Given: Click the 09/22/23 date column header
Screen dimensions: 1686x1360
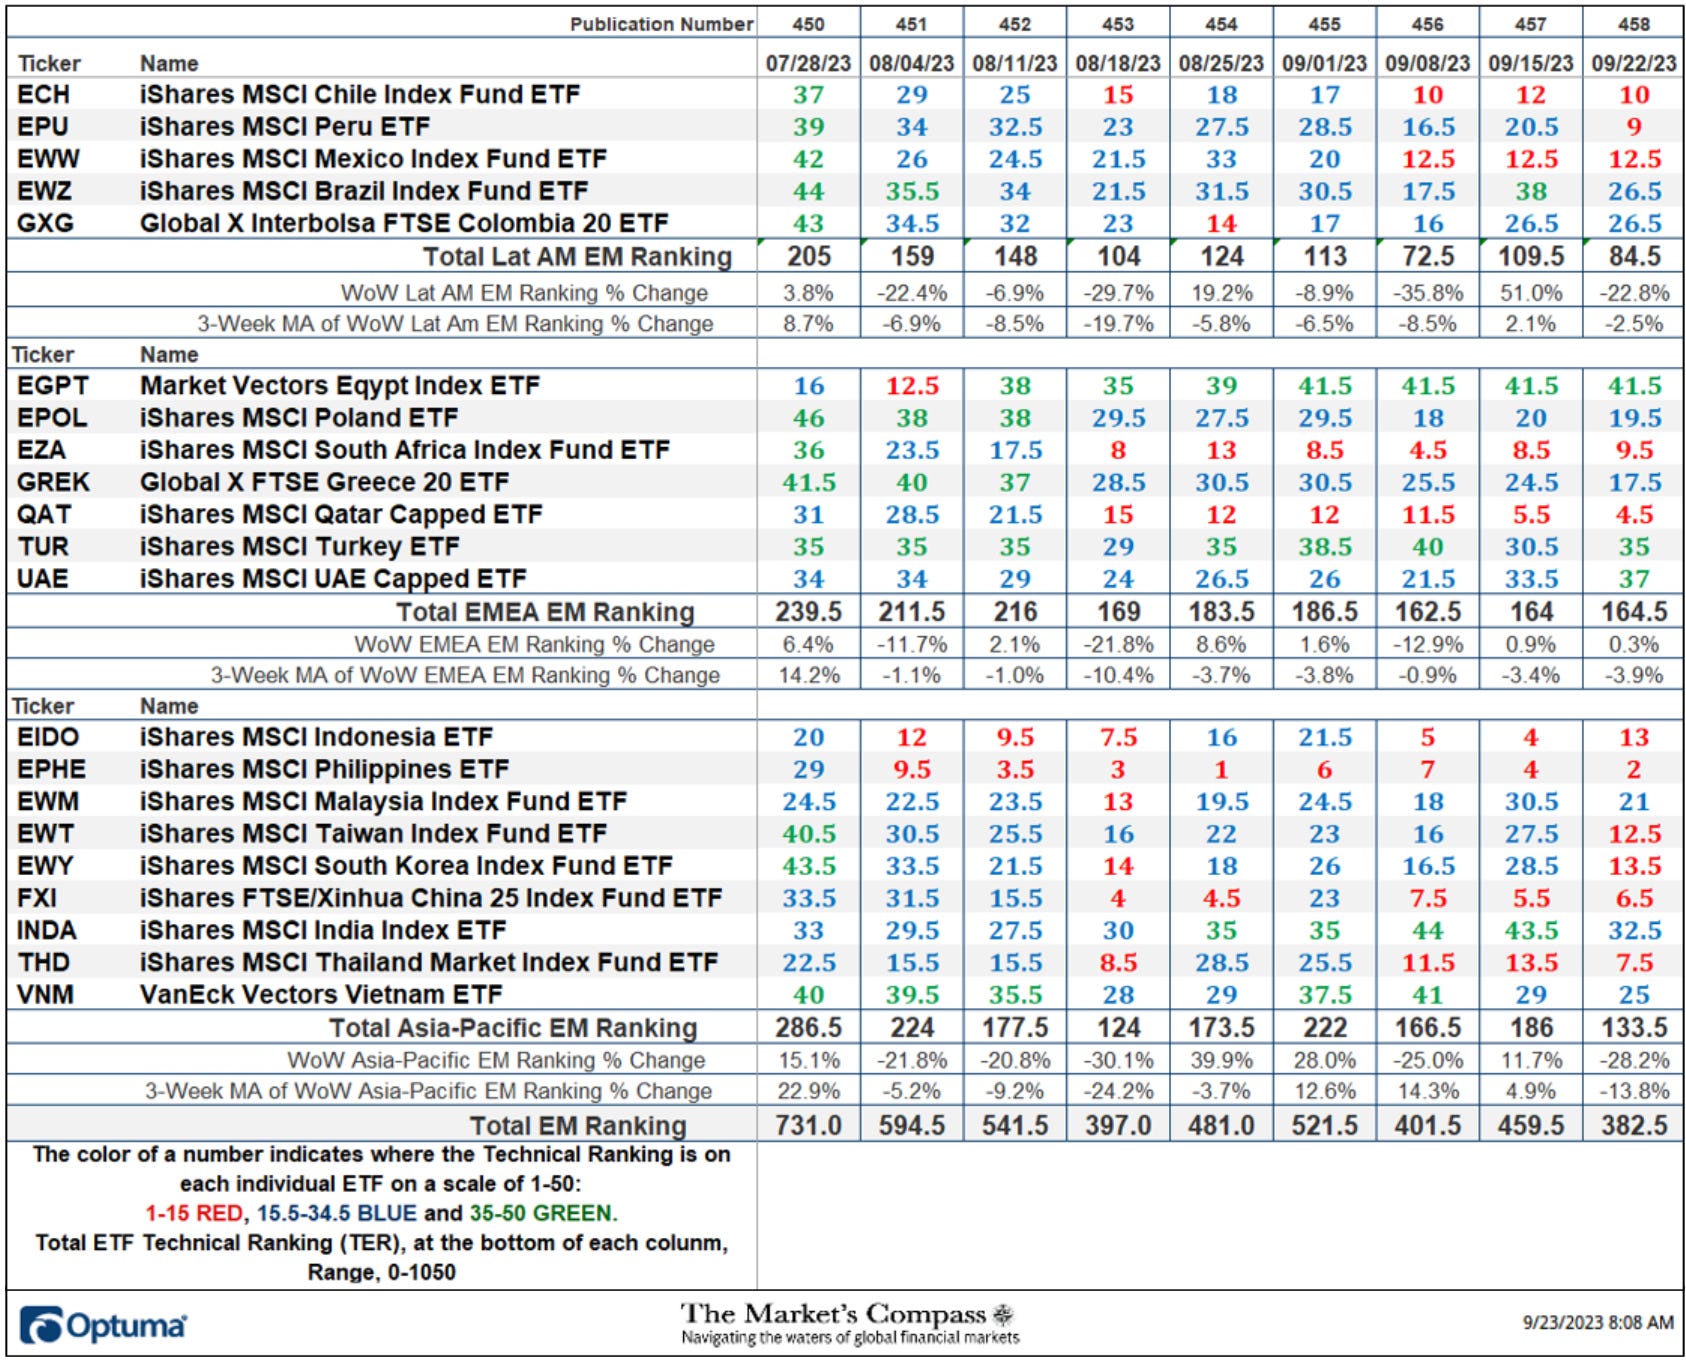Looking at the screenshot, I should (x=1634, y=63).
